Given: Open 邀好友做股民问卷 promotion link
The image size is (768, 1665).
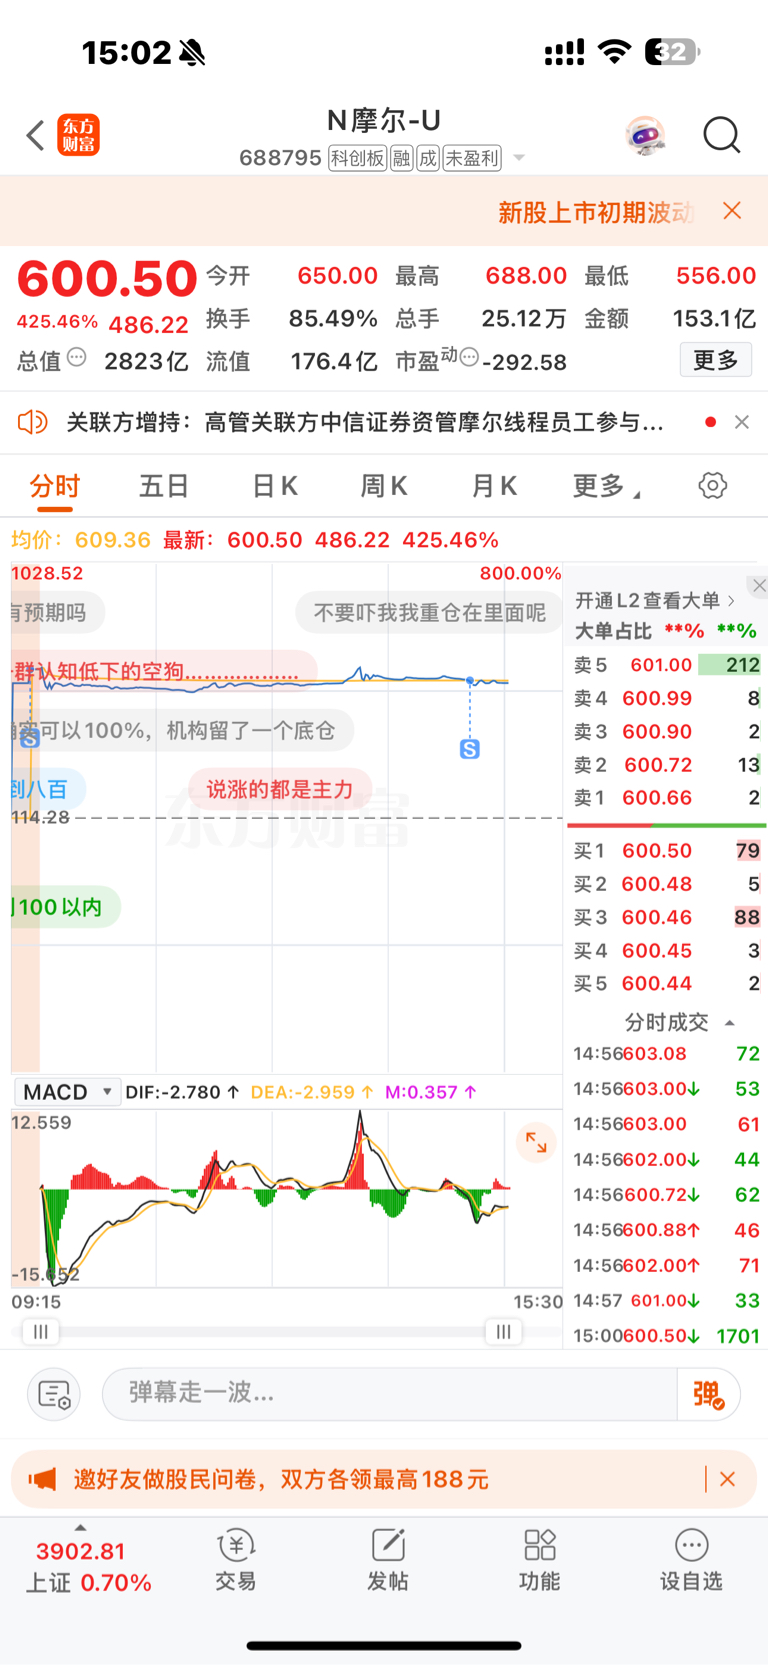Looking at the screenshot, I should pos(281,1479).
